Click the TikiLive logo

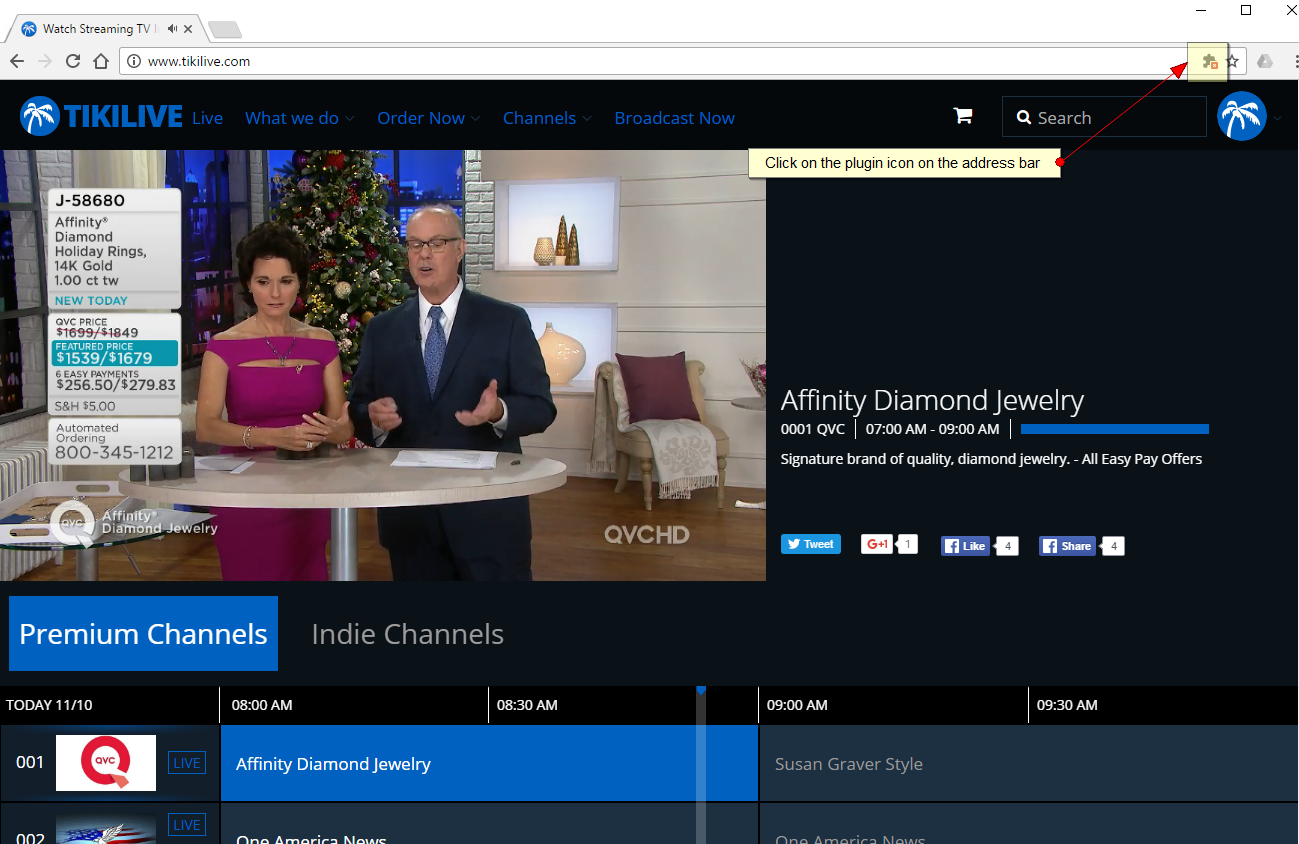click(101, 117)
